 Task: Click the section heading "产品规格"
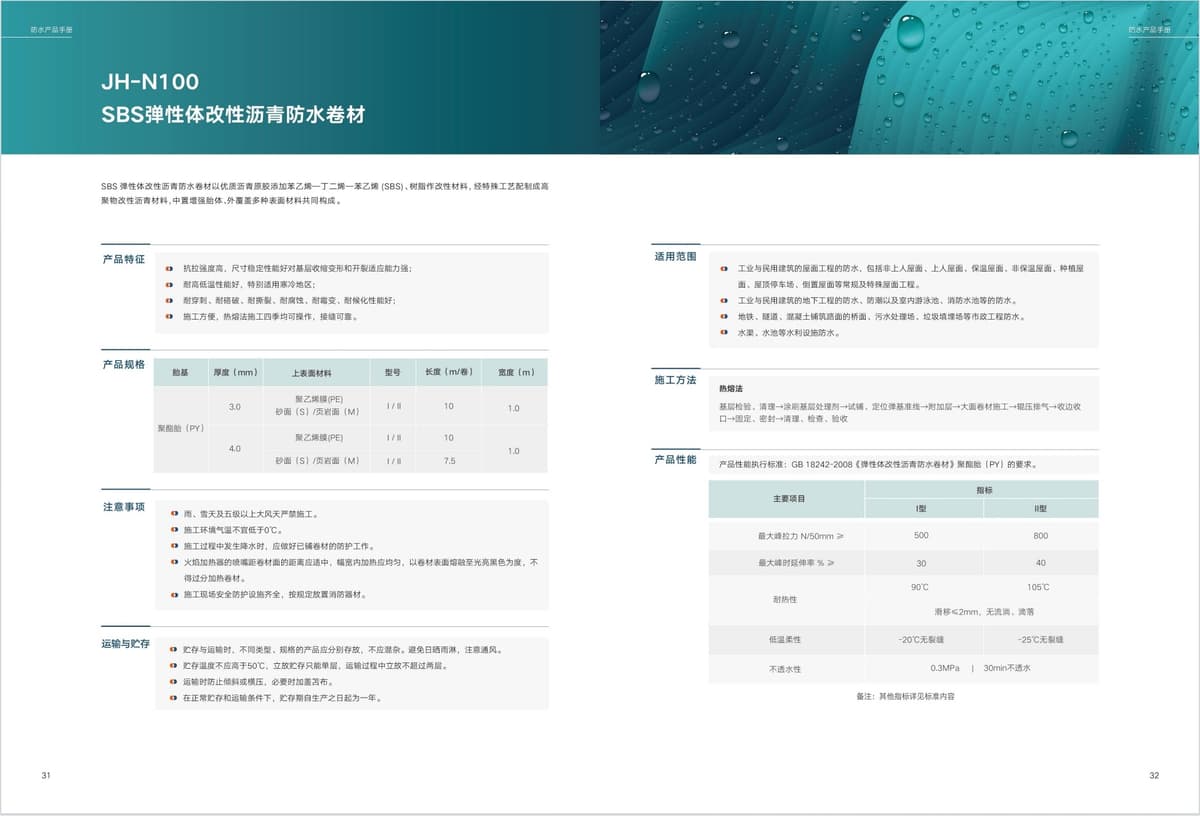tap(124, 364)
